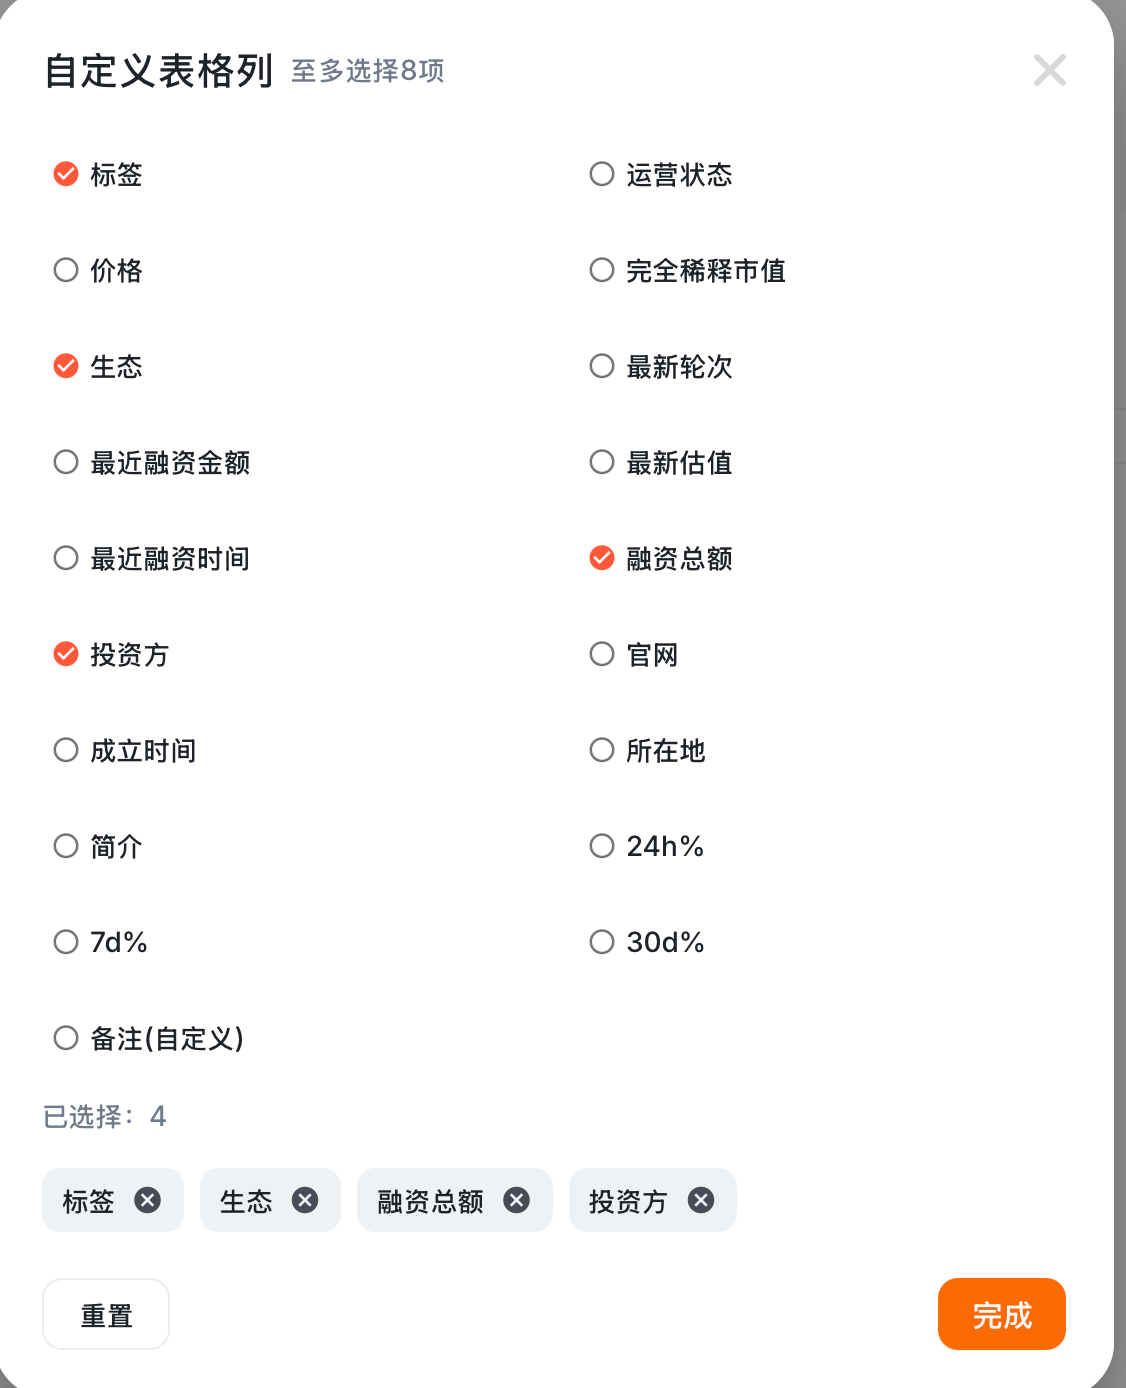The width and height of the screenshot is (1126, 1388).
Task: Enable the 价格 column option
Action: (66, 270)
